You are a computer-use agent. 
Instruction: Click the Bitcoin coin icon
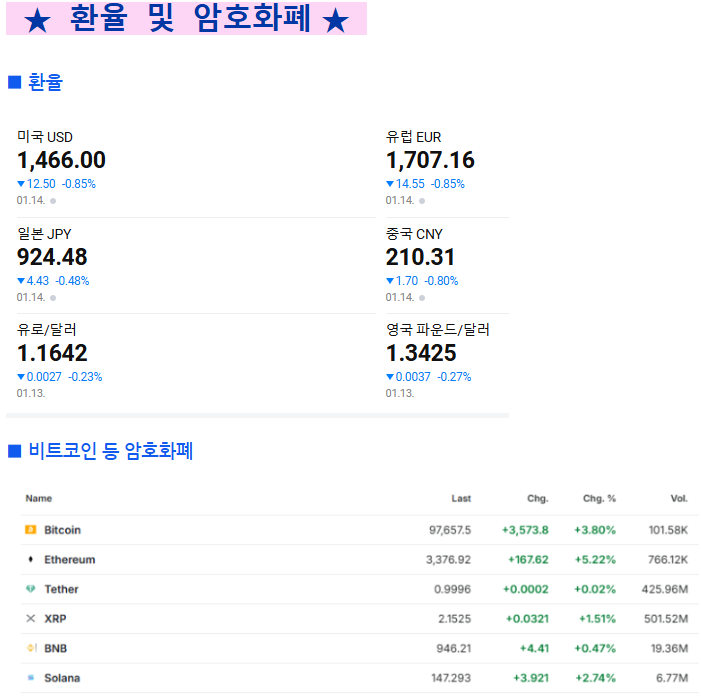coord(30,530)
